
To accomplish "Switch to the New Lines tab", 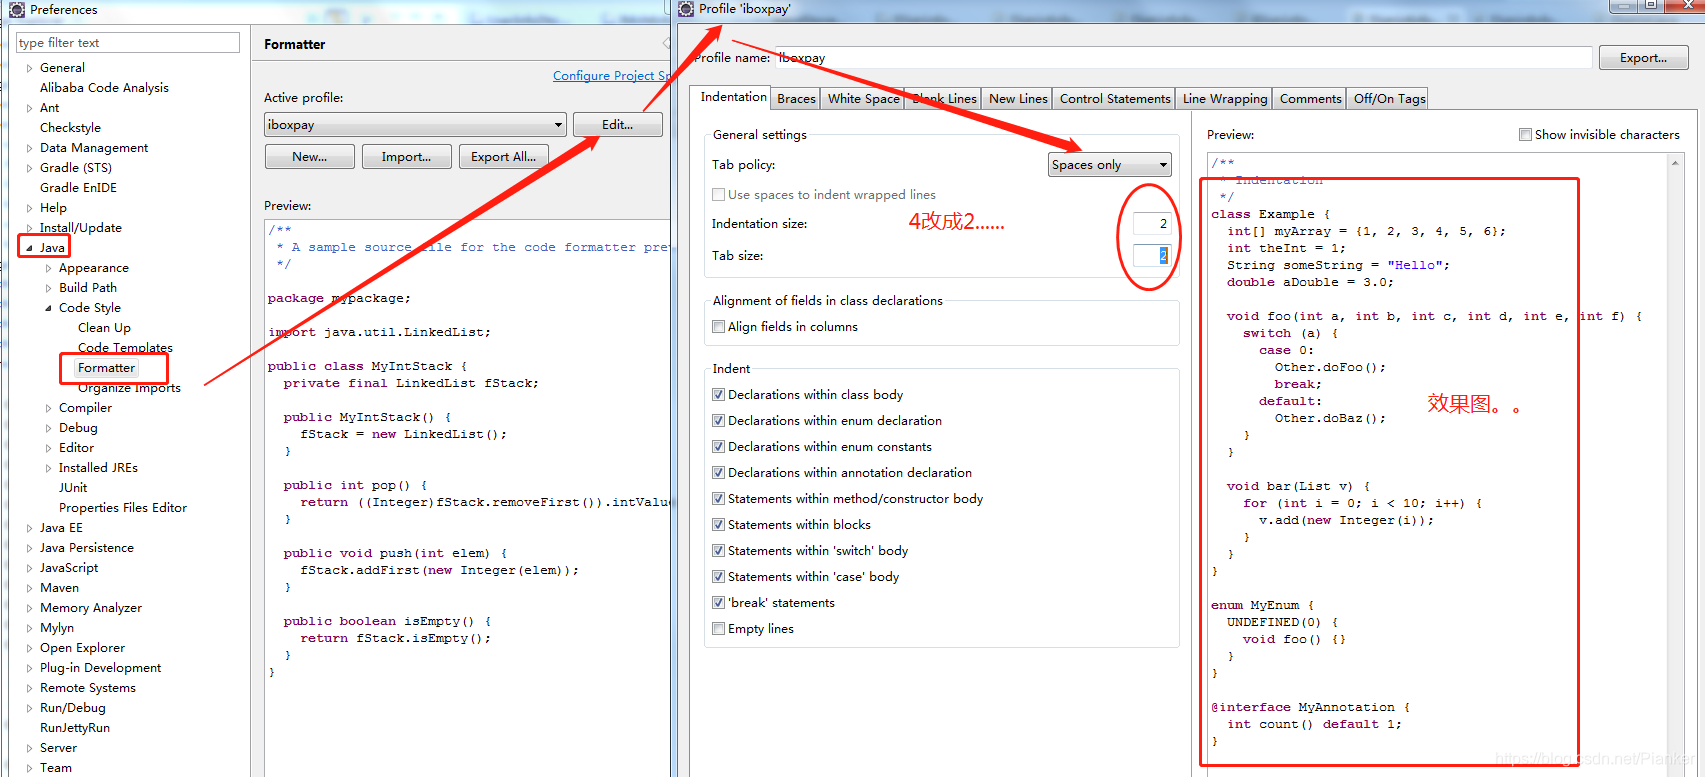I will (1018, 99).
